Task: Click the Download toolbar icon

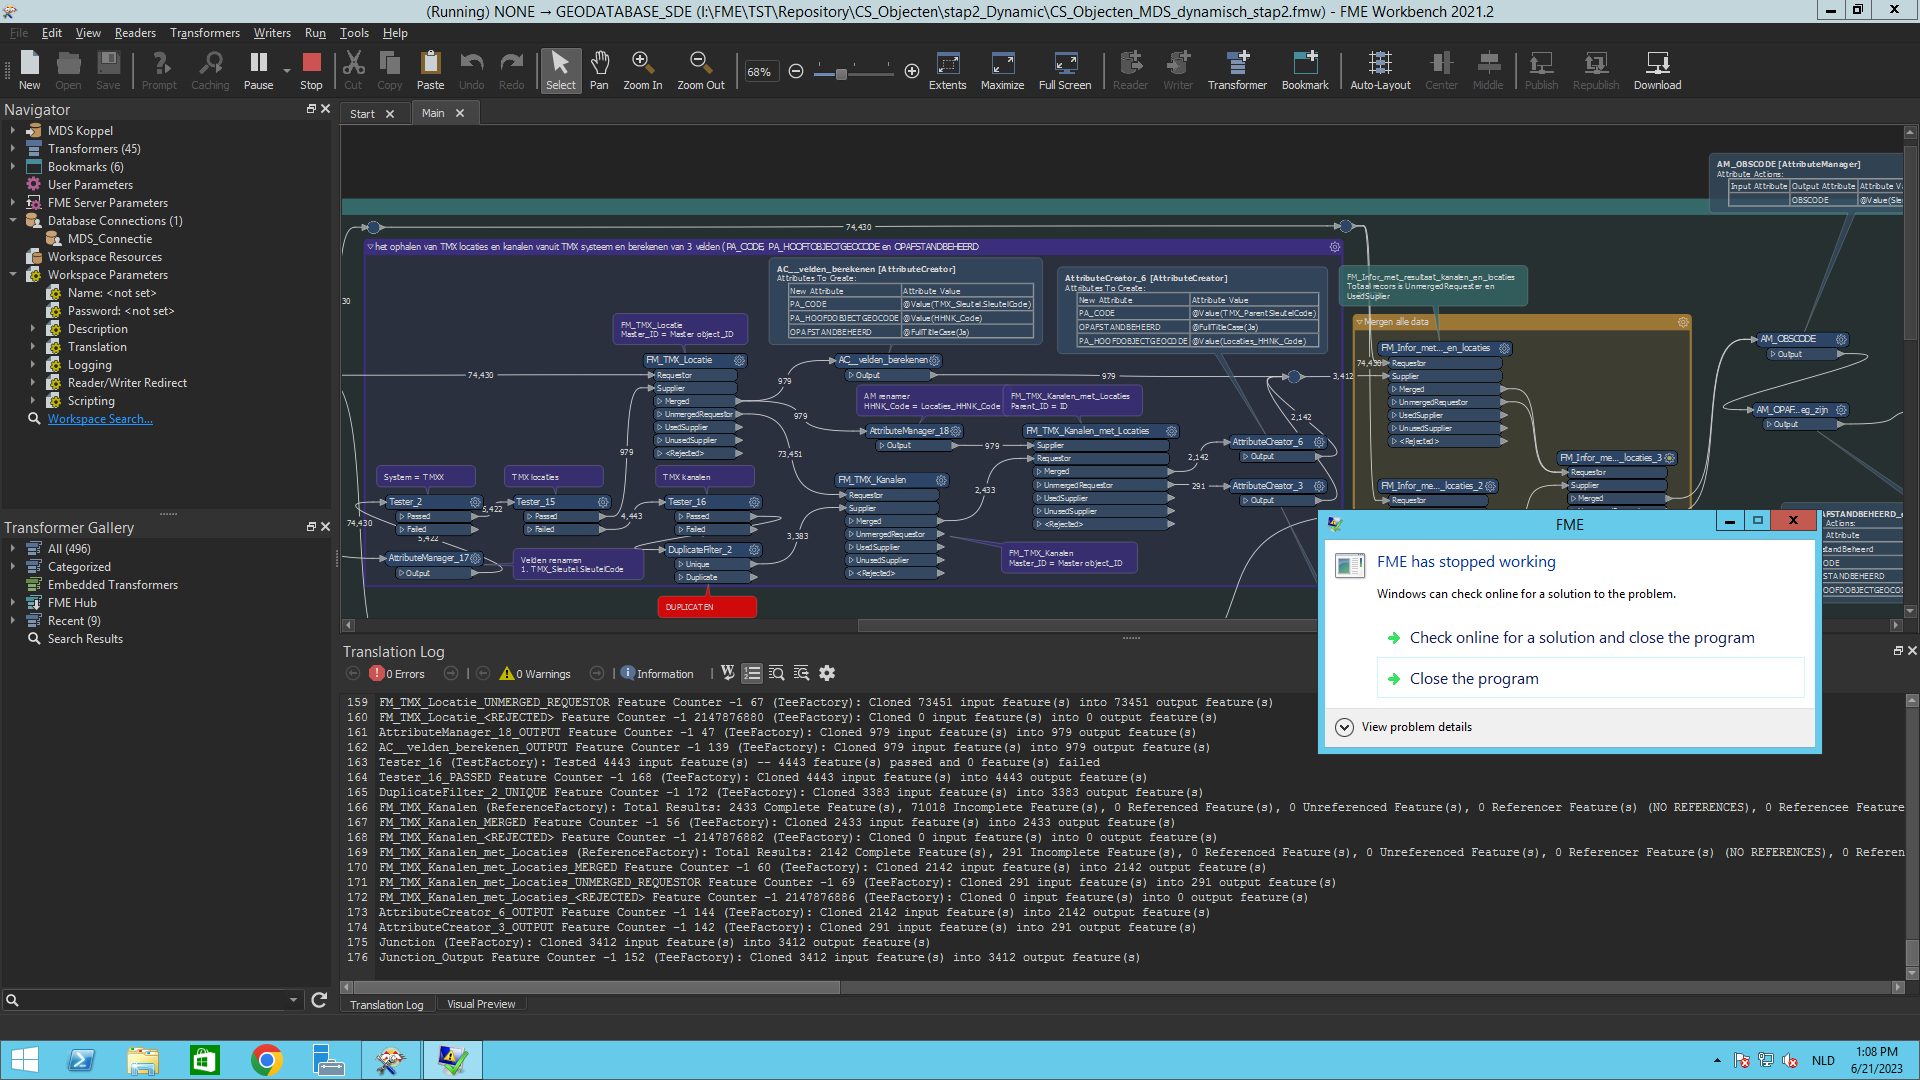Action: pos(1657,70)
